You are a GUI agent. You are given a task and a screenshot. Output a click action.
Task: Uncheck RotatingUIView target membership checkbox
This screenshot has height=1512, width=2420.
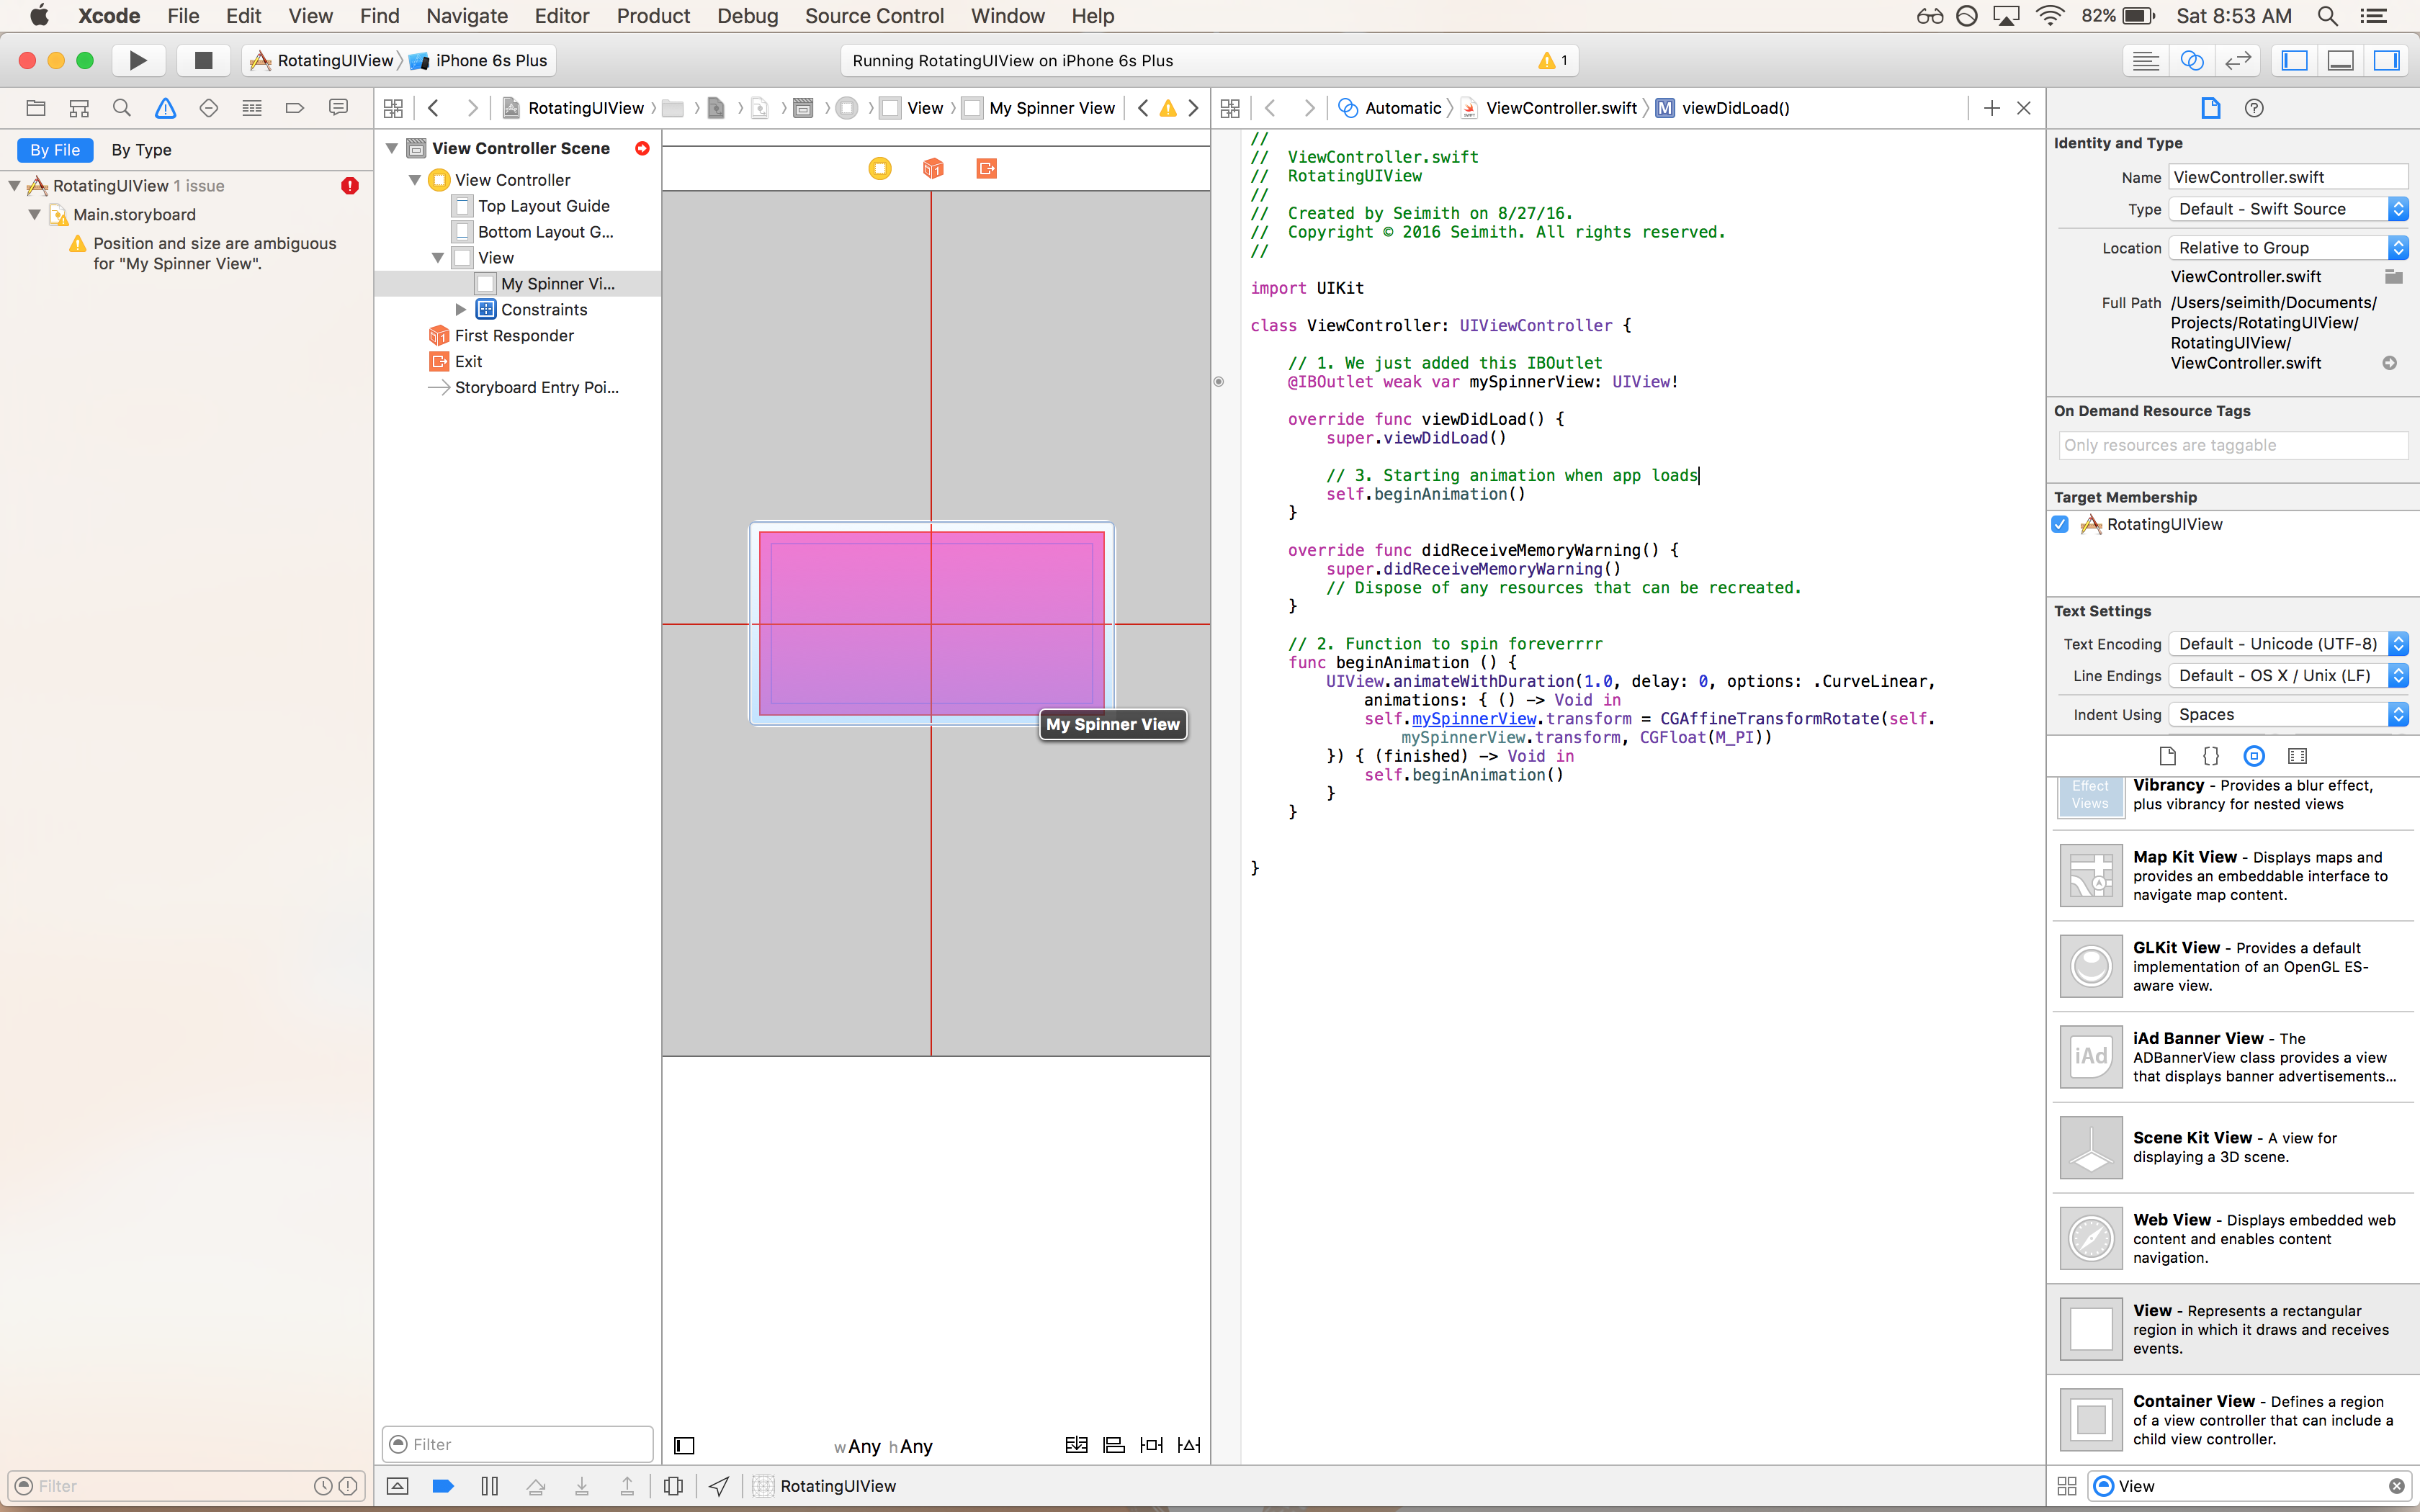[2060, 524]
